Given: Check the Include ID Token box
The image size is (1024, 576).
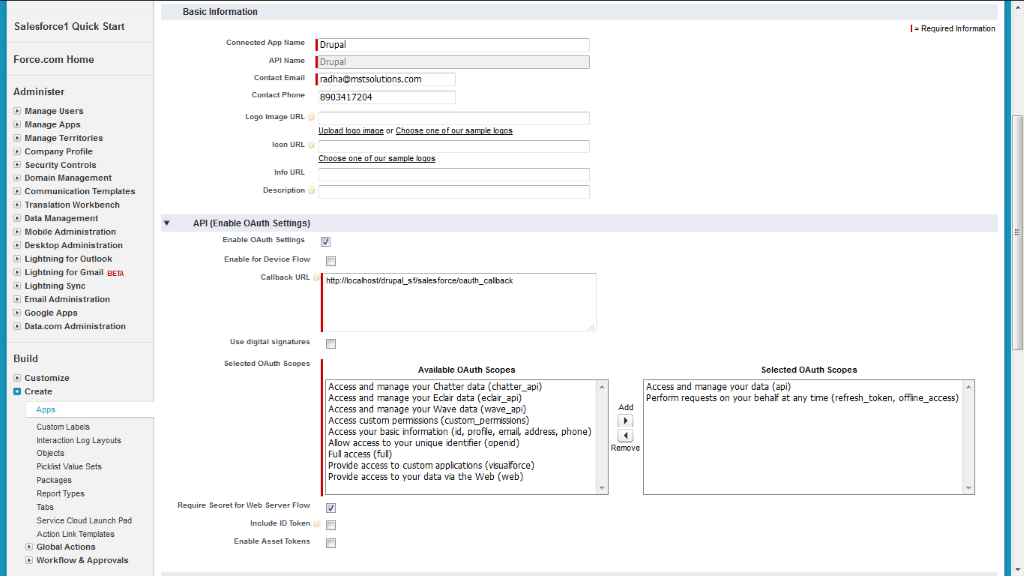Looking at the screenshot, I should 331,525.
